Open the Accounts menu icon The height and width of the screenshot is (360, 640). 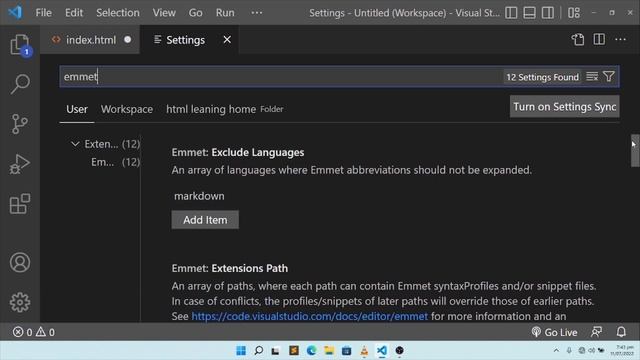point(20,262)
